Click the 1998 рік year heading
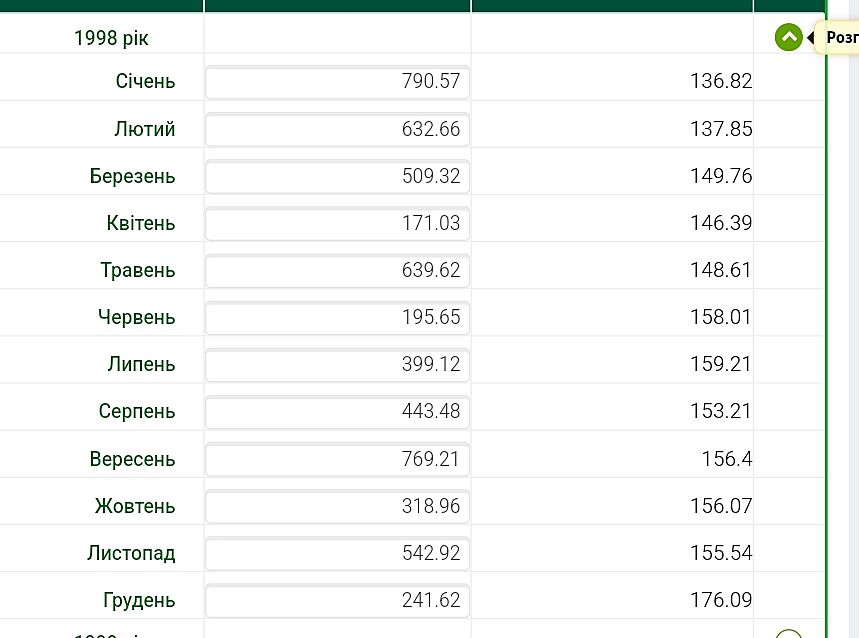The image size is (859, 638). [x=111, y=38]
